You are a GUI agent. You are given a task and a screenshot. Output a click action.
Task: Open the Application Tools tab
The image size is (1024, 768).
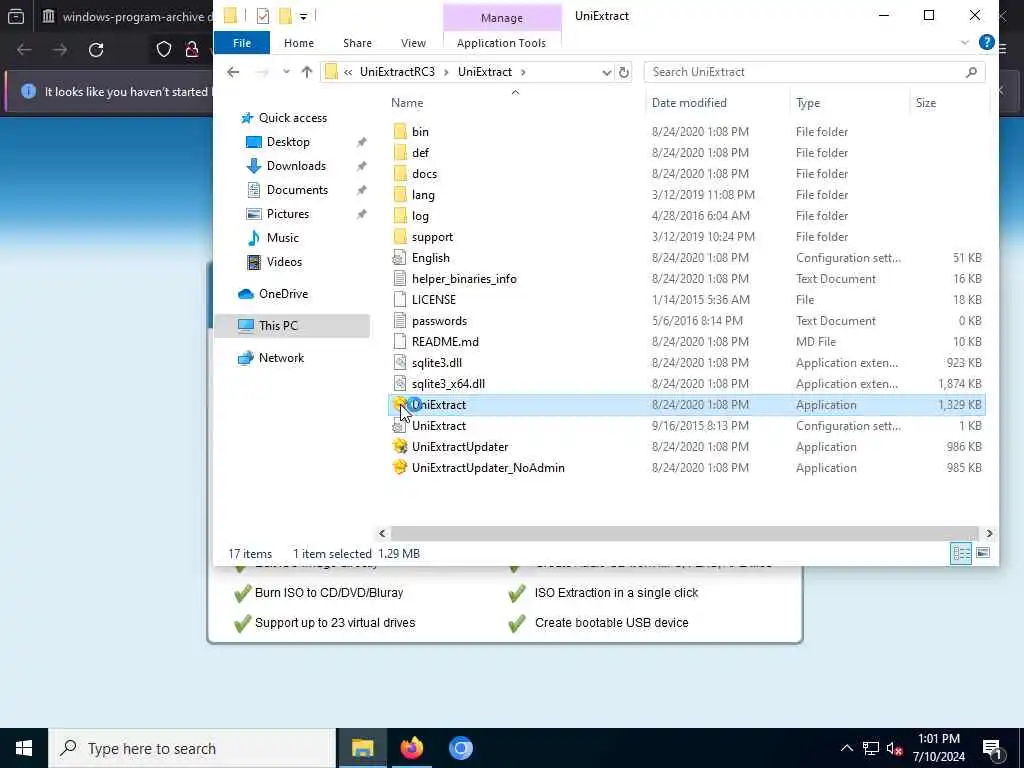tap(502, 42)
